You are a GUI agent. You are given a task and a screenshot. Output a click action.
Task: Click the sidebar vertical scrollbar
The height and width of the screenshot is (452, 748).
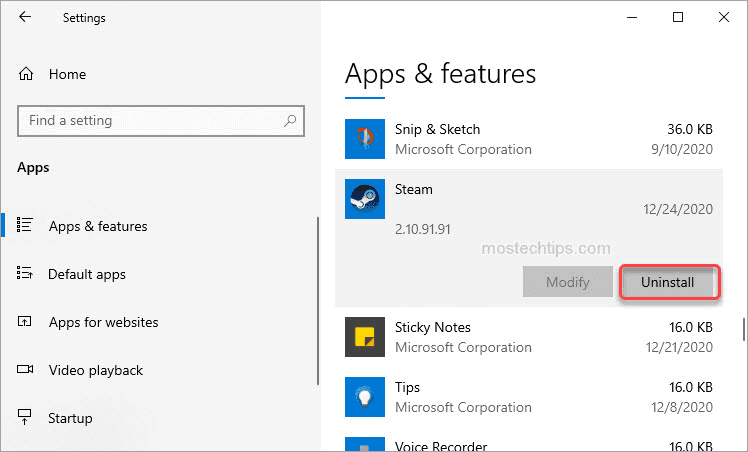pyautogui.click(x=318, y=300)
